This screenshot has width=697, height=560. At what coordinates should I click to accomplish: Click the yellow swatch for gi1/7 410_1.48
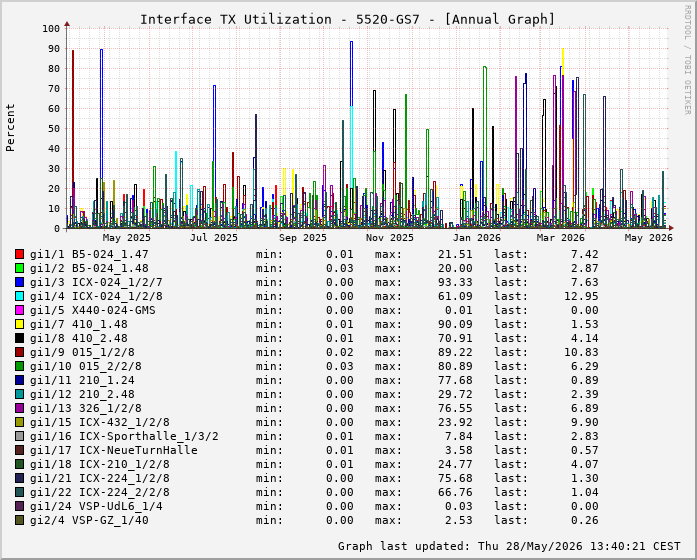point(19,324)
